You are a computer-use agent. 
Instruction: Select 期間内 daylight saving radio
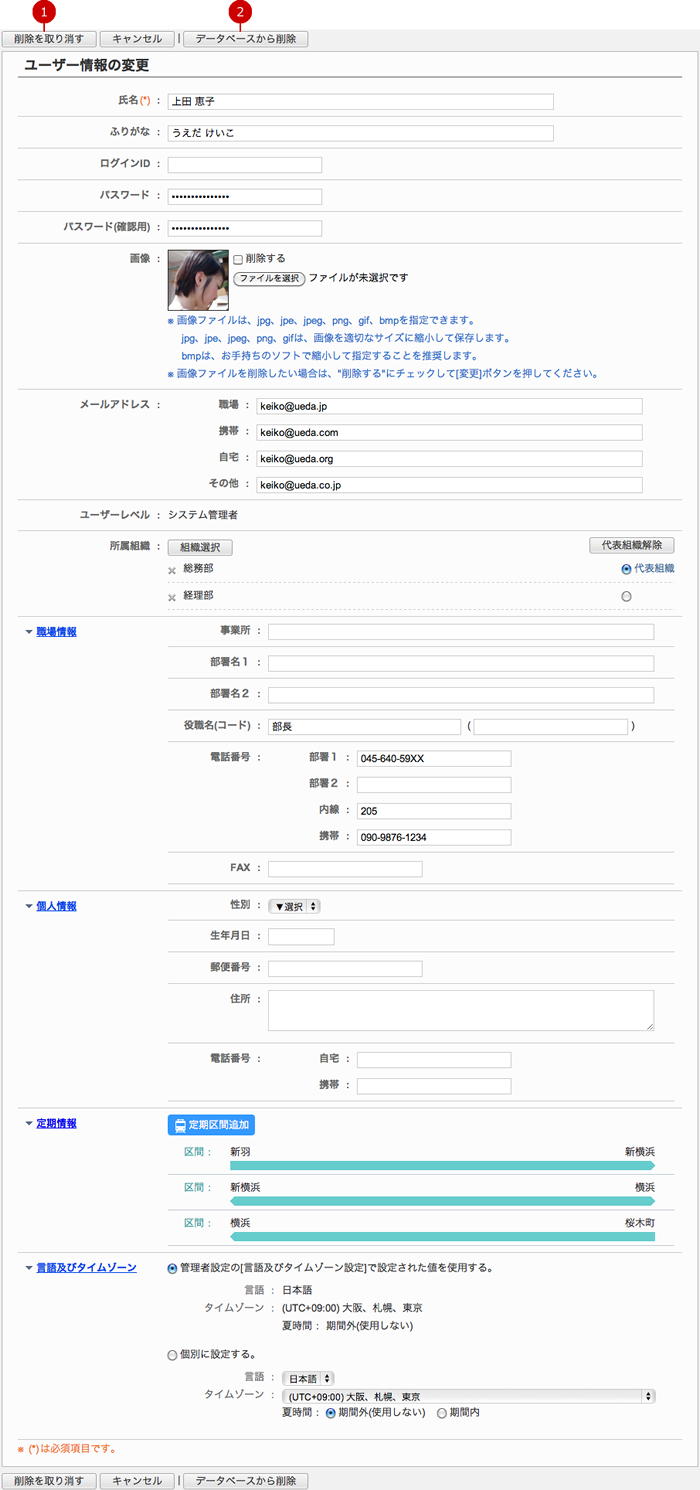(442, 1413)
